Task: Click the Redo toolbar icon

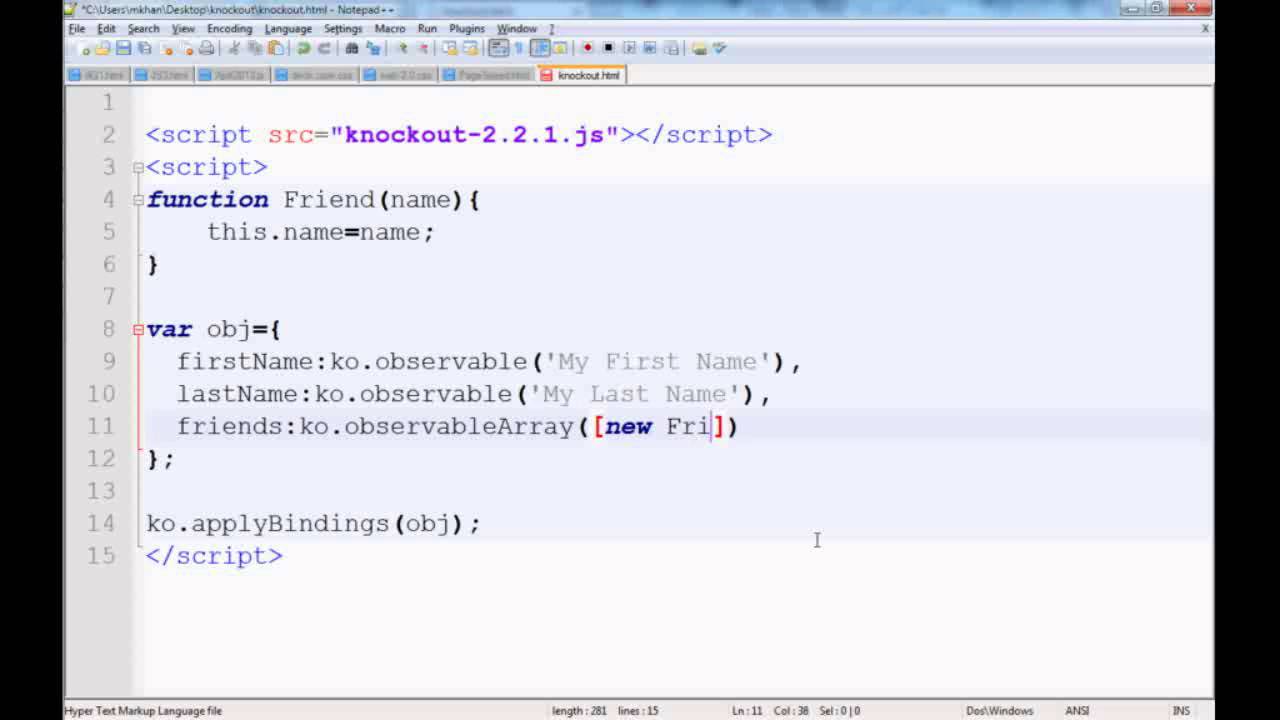Action: tap(324, 48)
